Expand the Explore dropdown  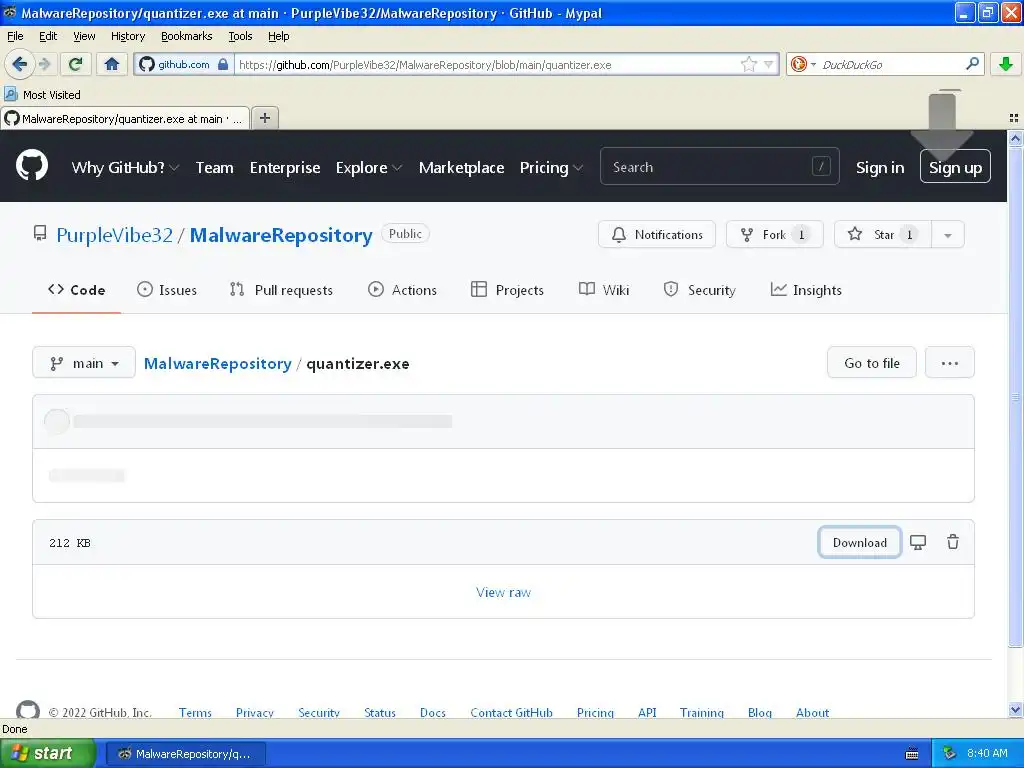click(x=368, y=168)
